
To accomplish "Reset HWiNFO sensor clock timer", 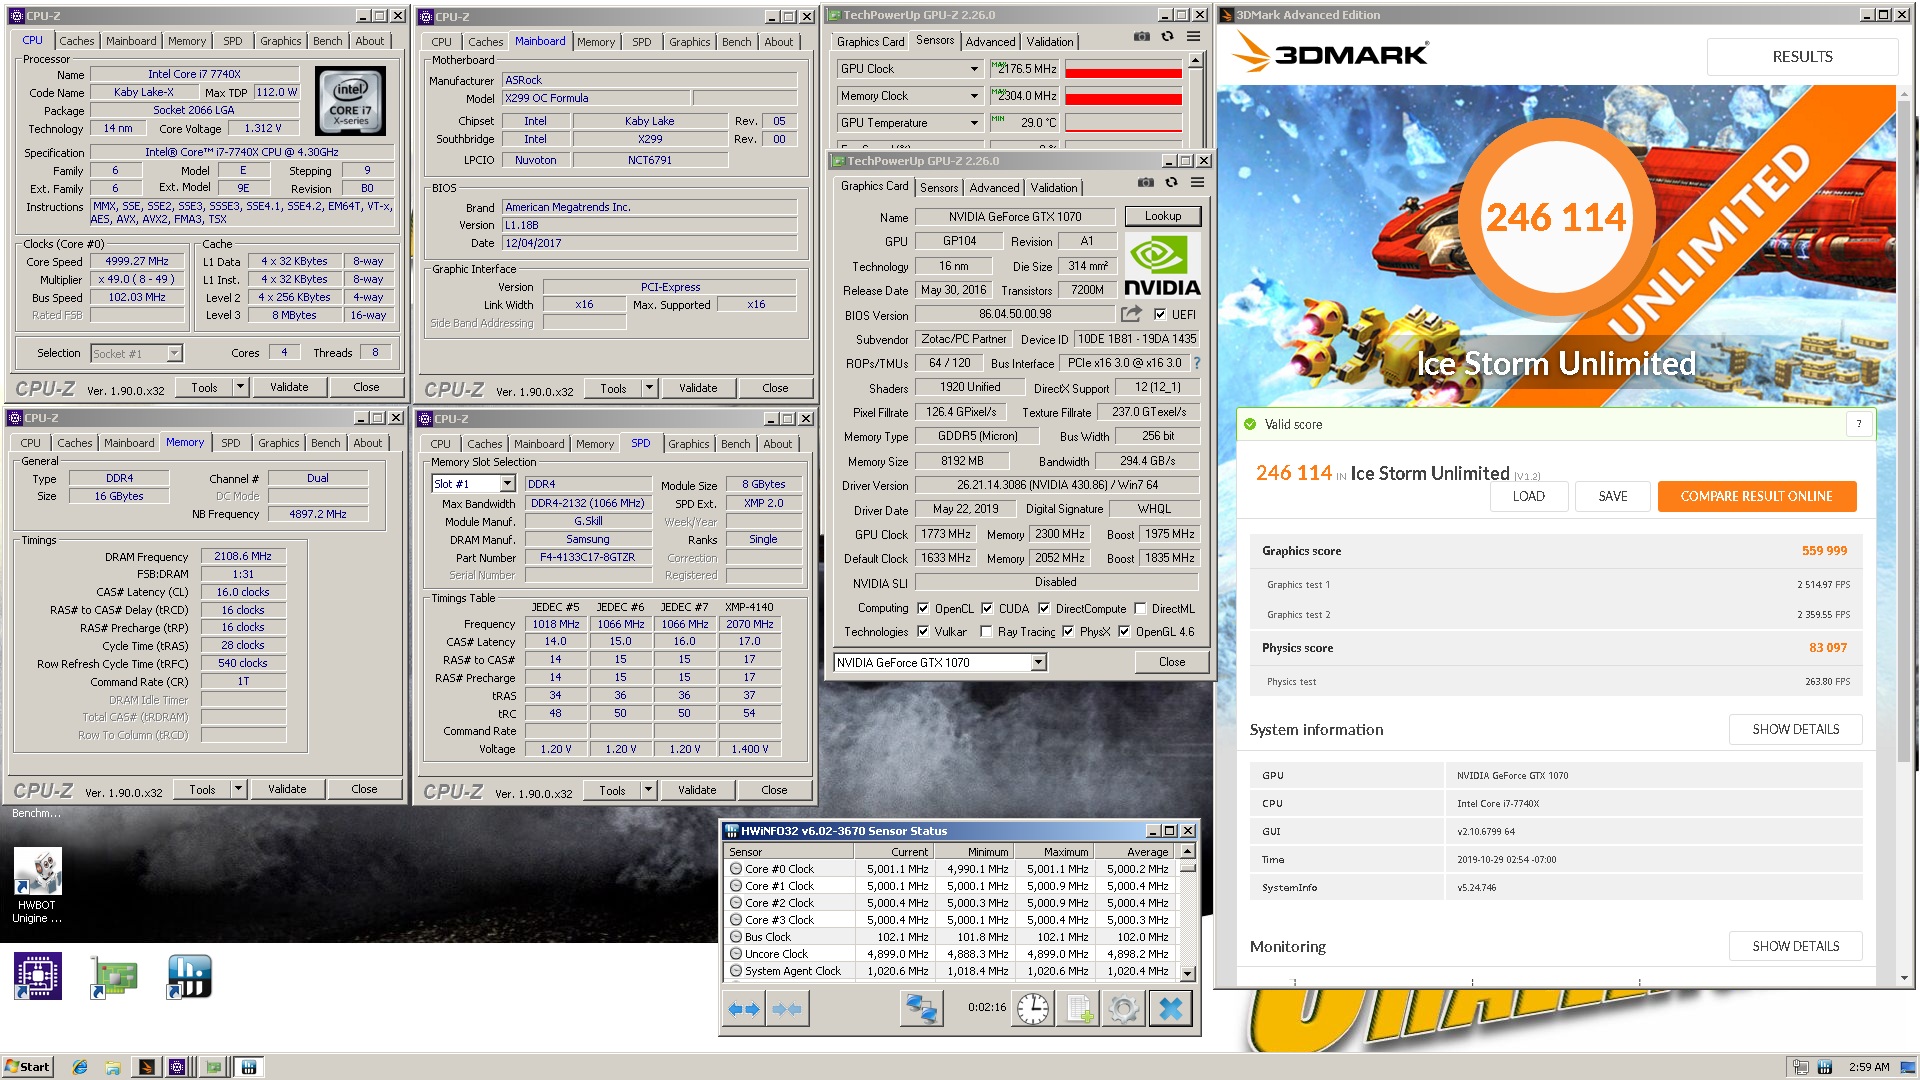I will pyautogui.click(x=1033, y=1009).
